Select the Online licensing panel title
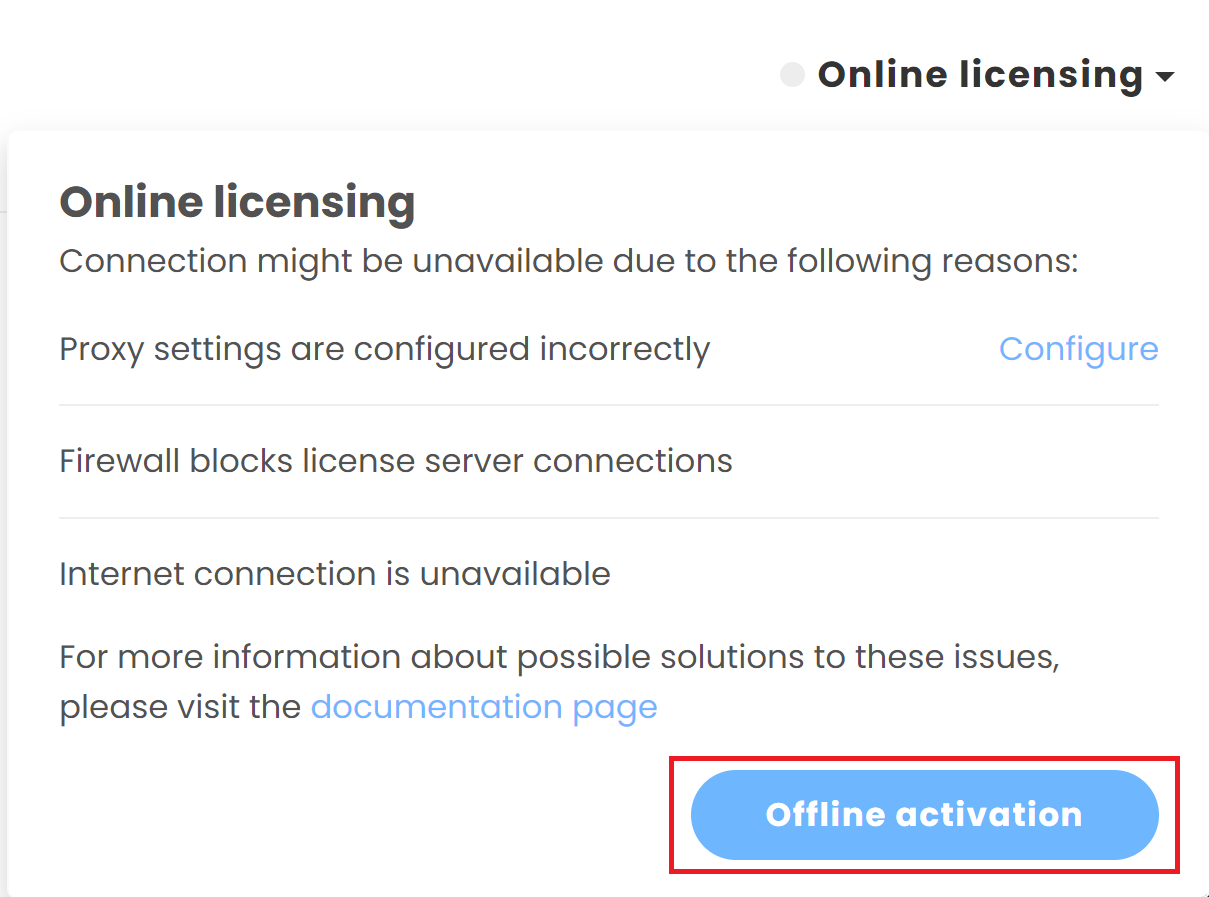This screenshot has width=1209, height=897. (237, 202)
